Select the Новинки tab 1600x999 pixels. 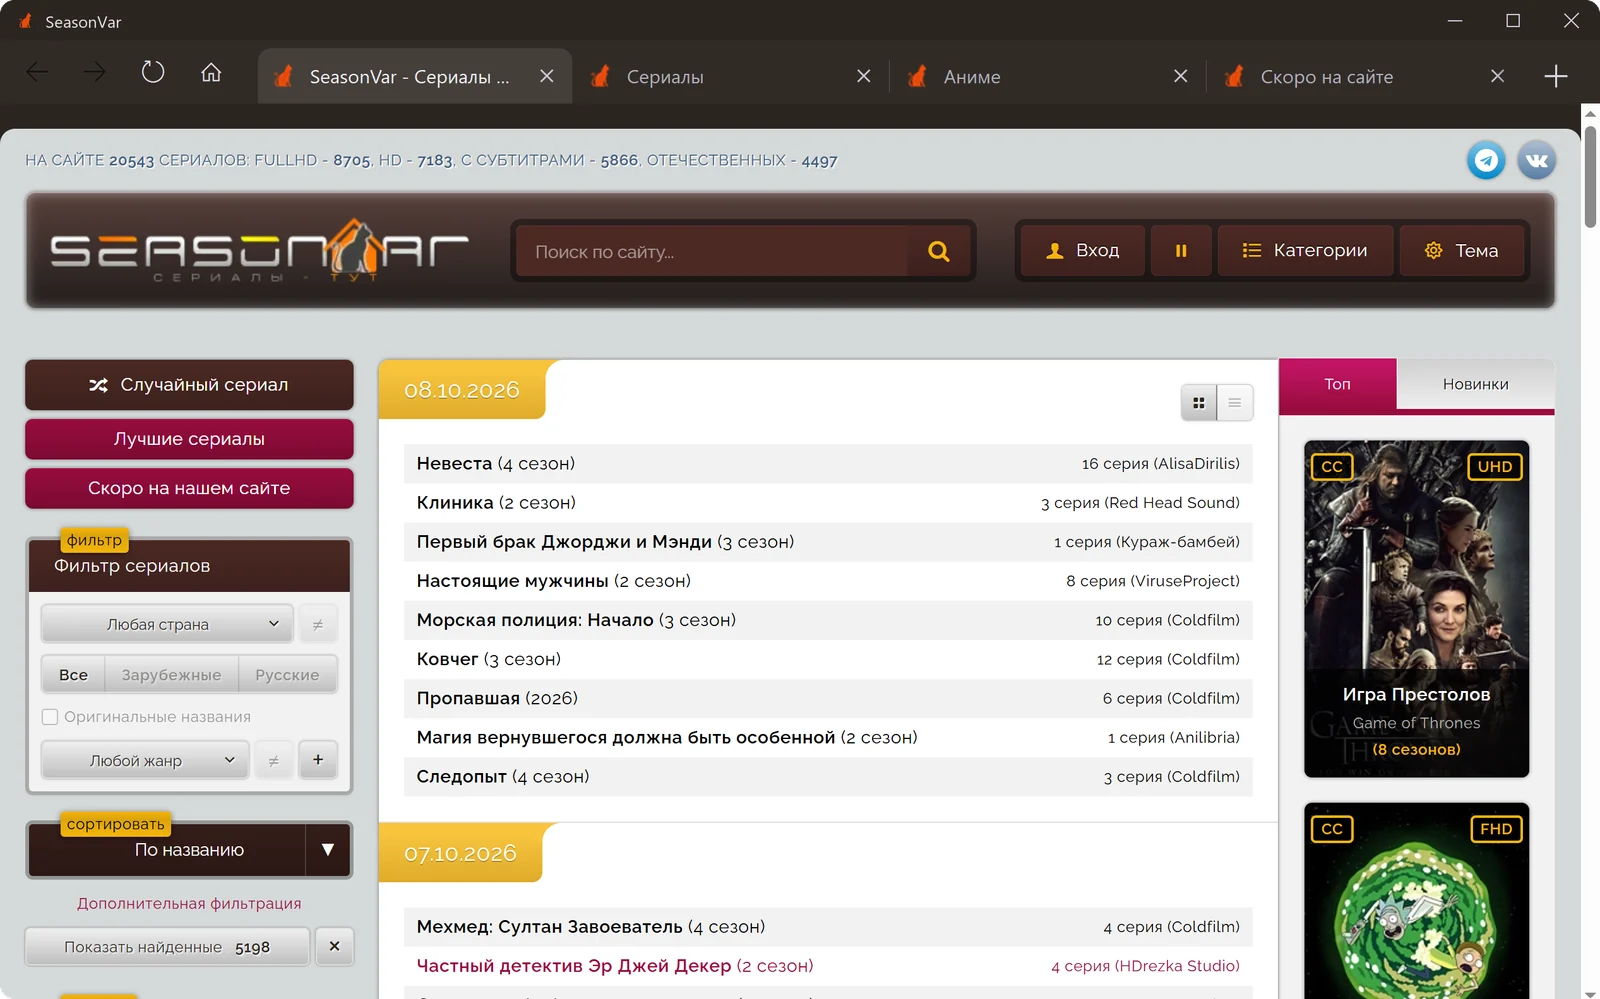coord(1475,384)
